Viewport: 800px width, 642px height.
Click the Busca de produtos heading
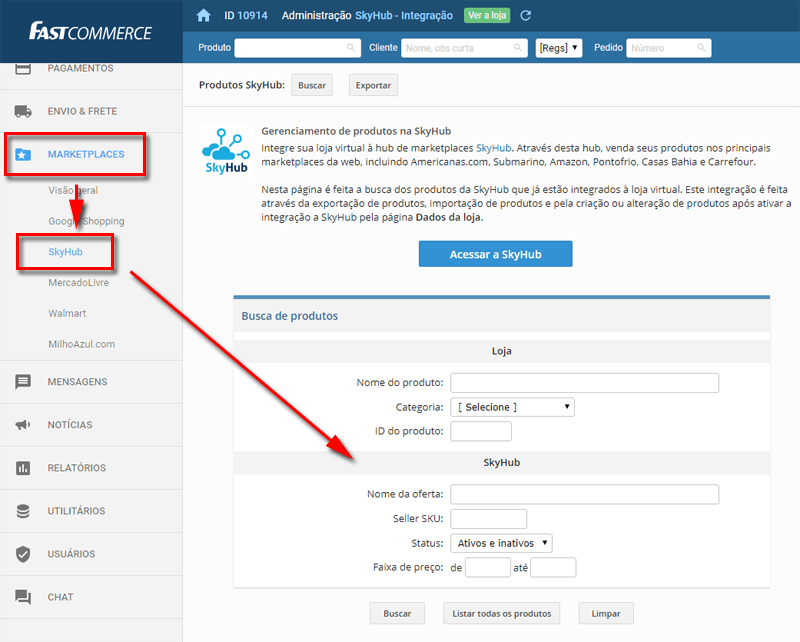pos(289,316)
